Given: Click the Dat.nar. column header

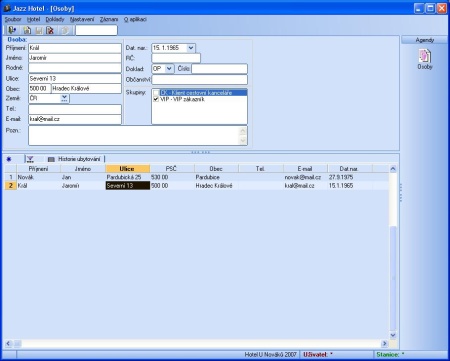Looking at the screenshot, I should (x=349, y=169).
